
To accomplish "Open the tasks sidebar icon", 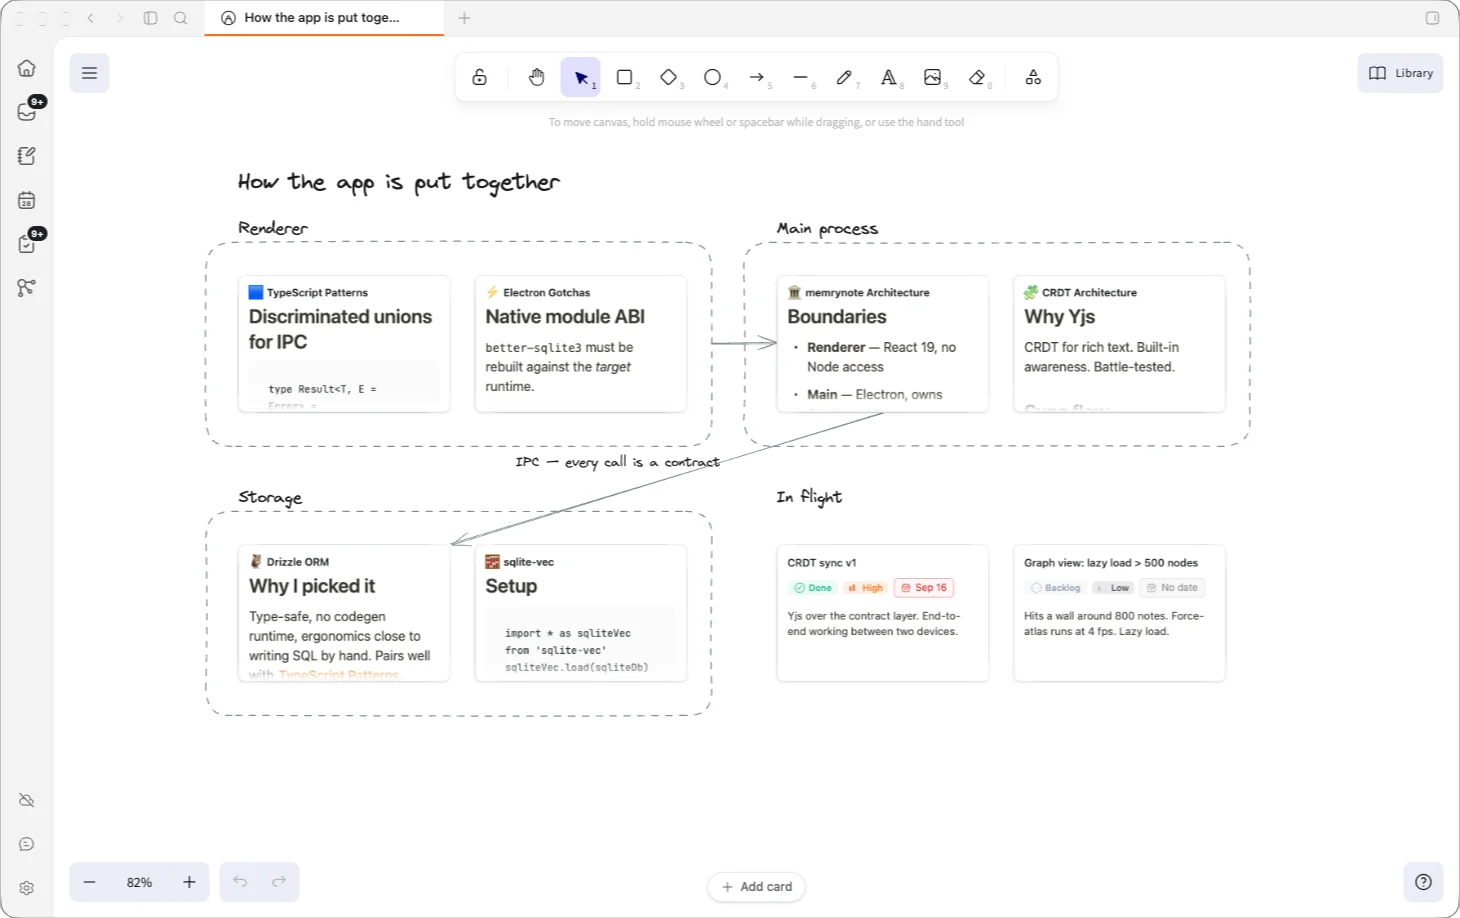I will click(x=27, y=244).
